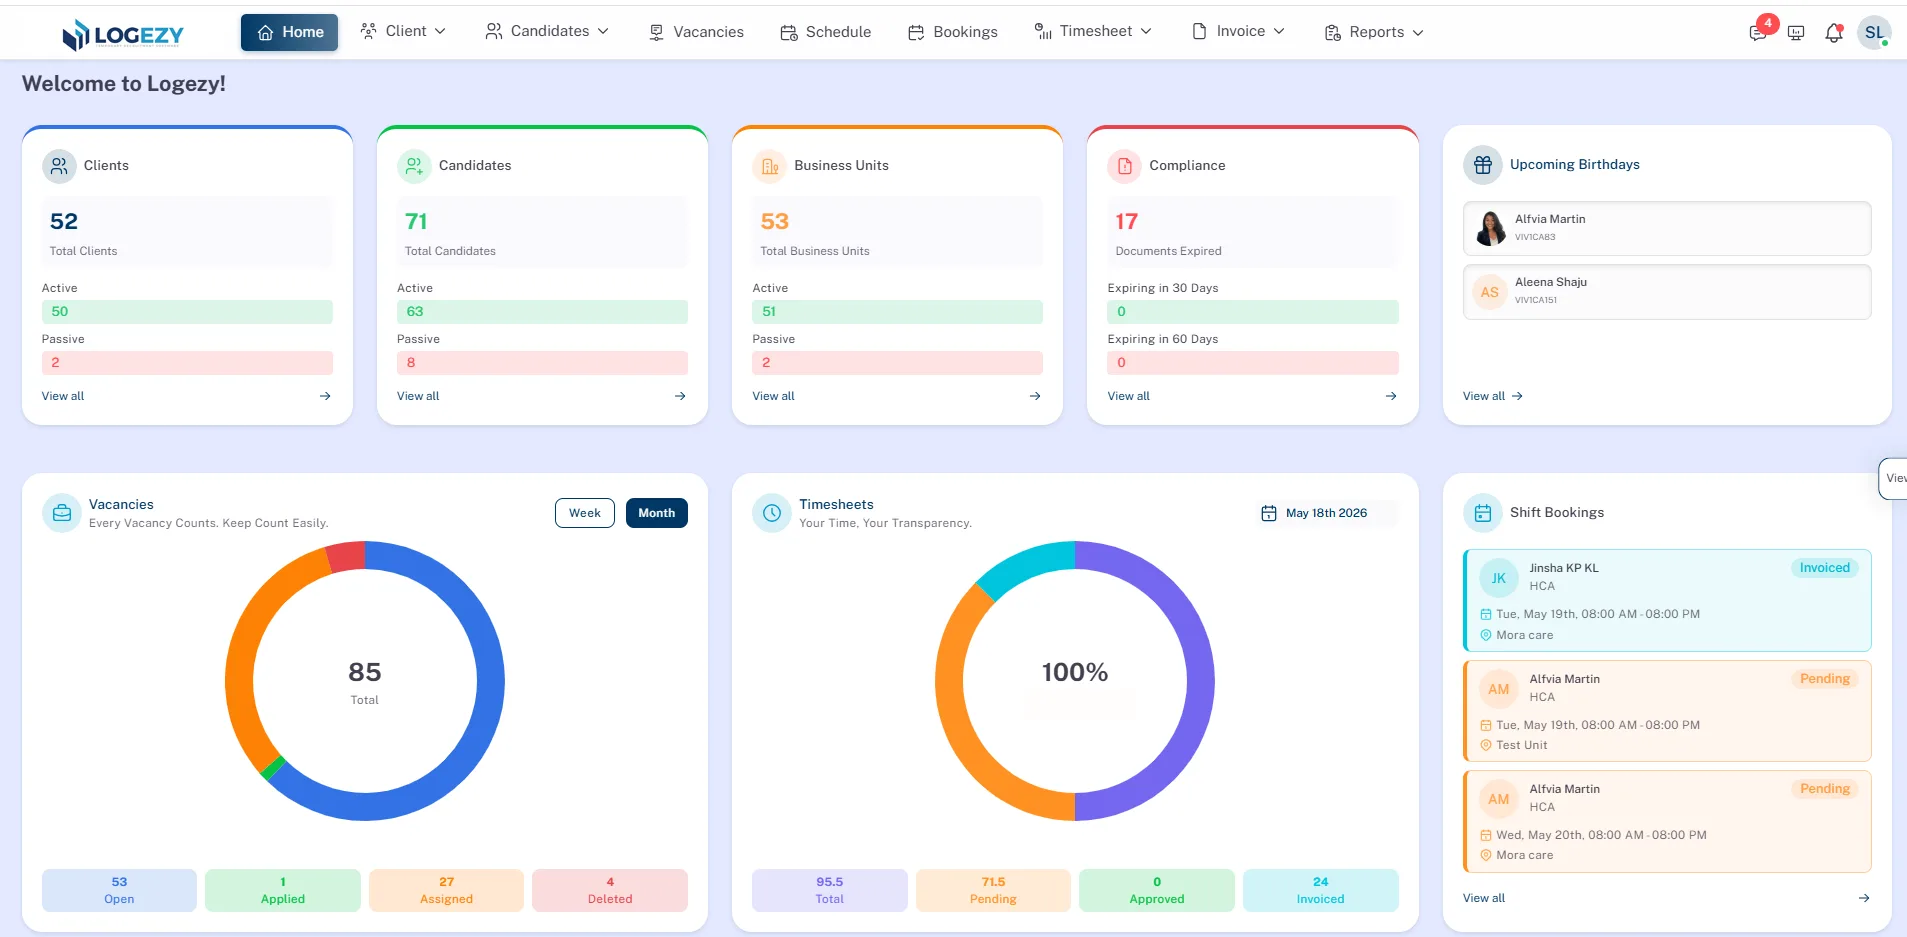
Task: Click the calendar icon beside May 18th 2026
Action: tap(1269, 513)
